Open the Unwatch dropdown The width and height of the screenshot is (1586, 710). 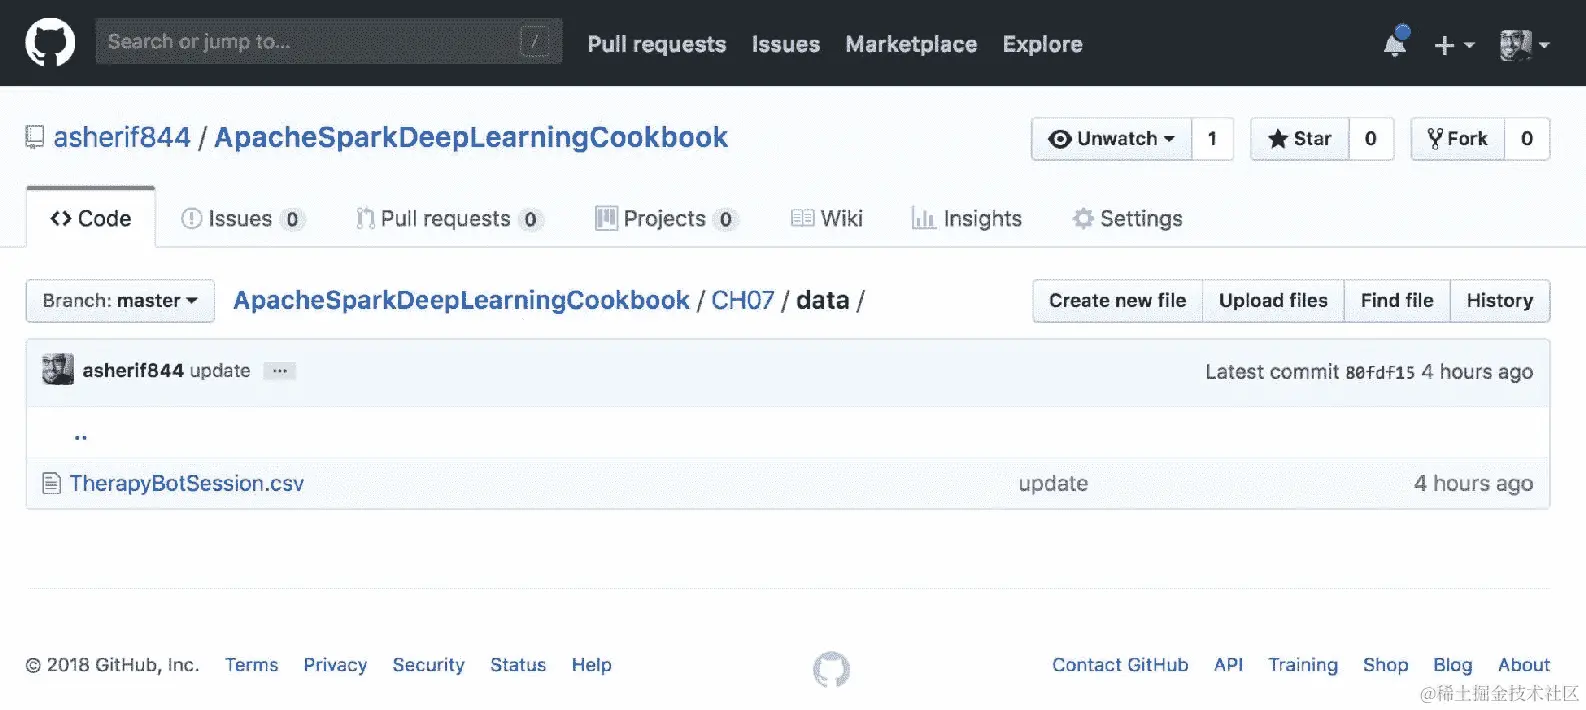[x=1111, y=139]
